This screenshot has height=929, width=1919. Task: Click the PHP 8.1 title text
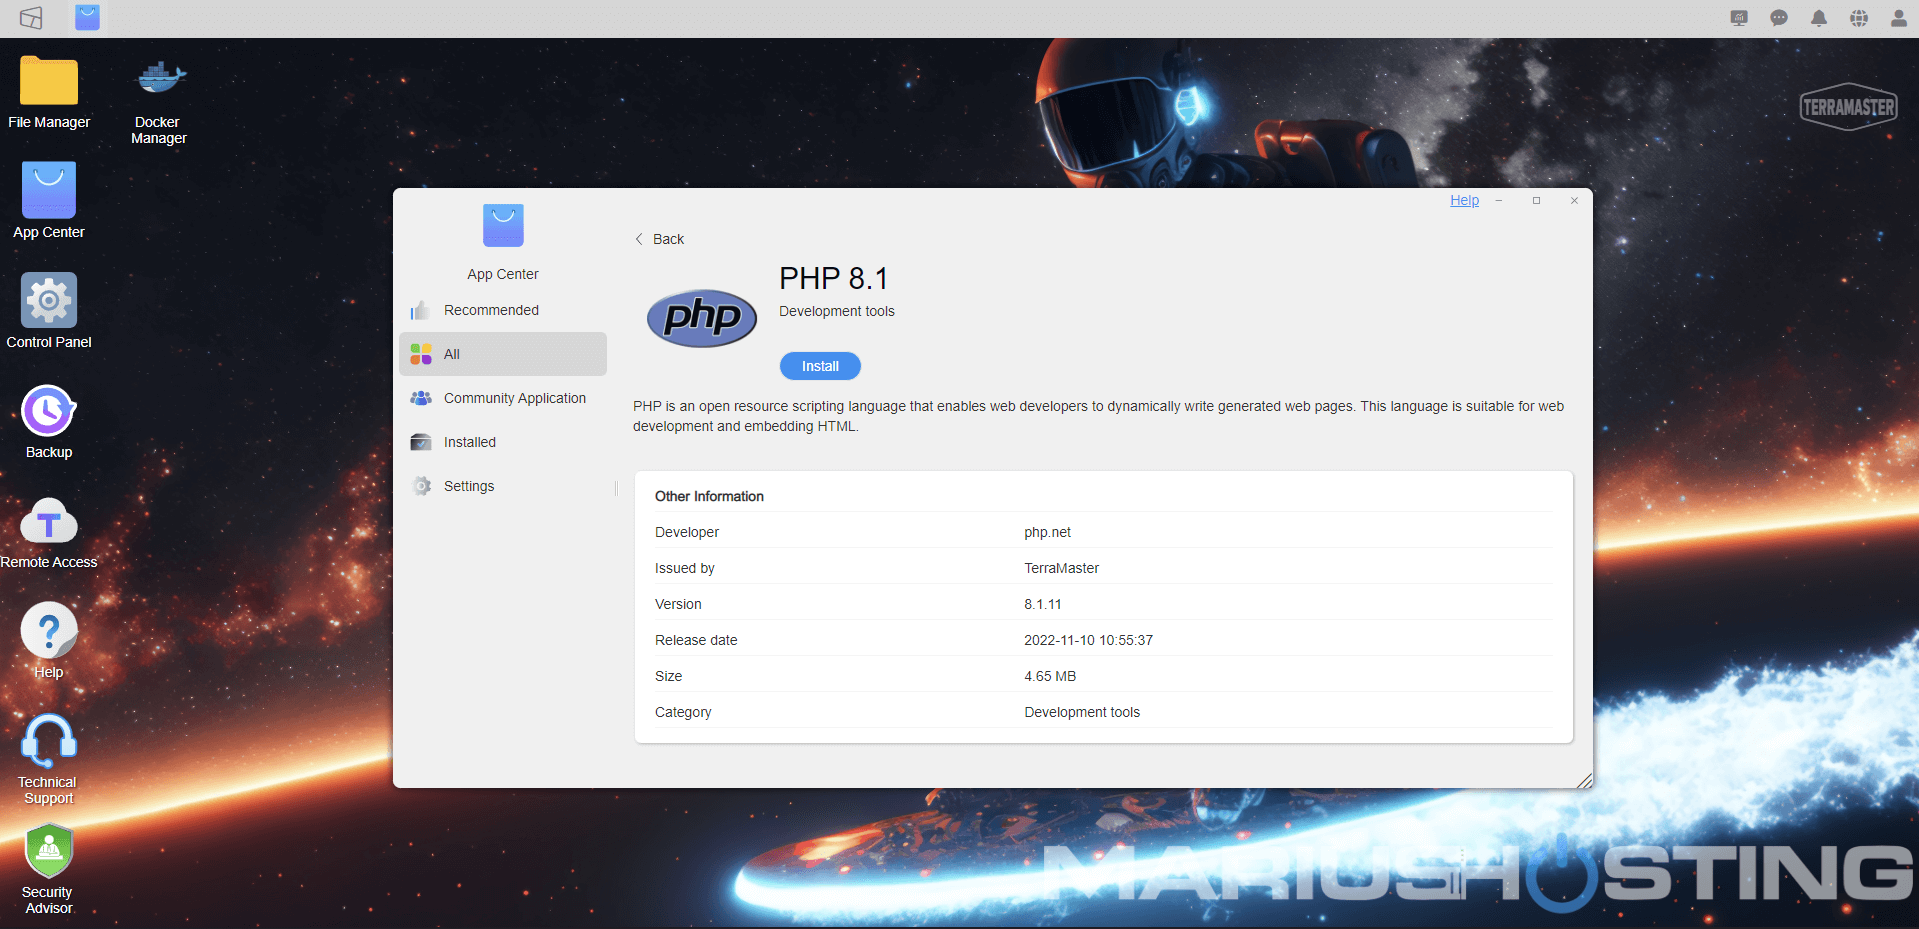pos(833,278)
